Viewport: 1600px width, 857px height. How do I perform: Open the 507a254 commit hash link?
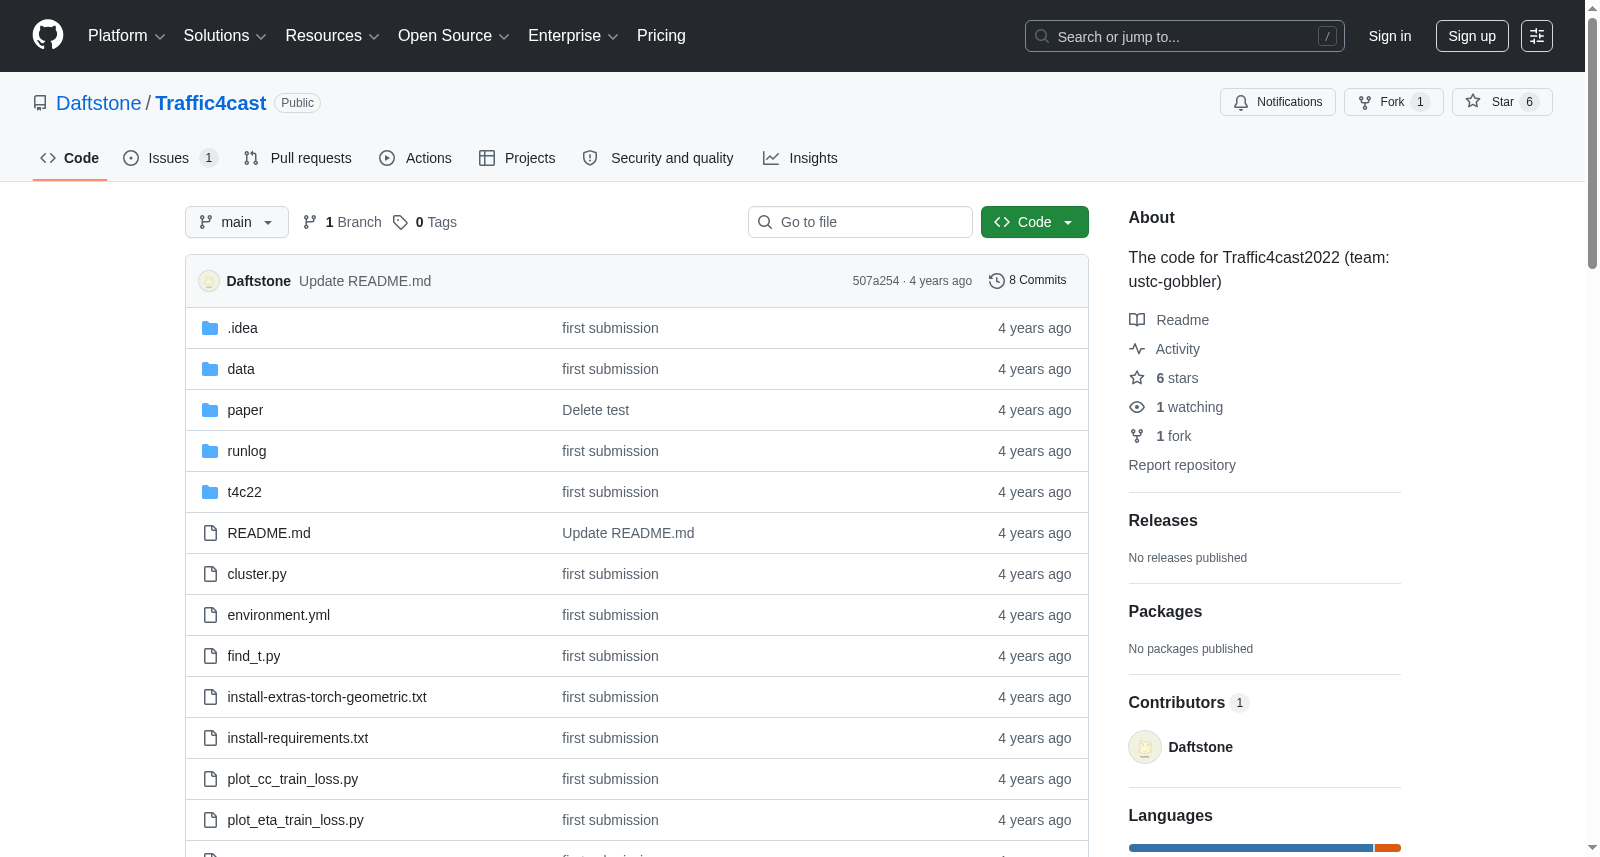tap(876, 281)
